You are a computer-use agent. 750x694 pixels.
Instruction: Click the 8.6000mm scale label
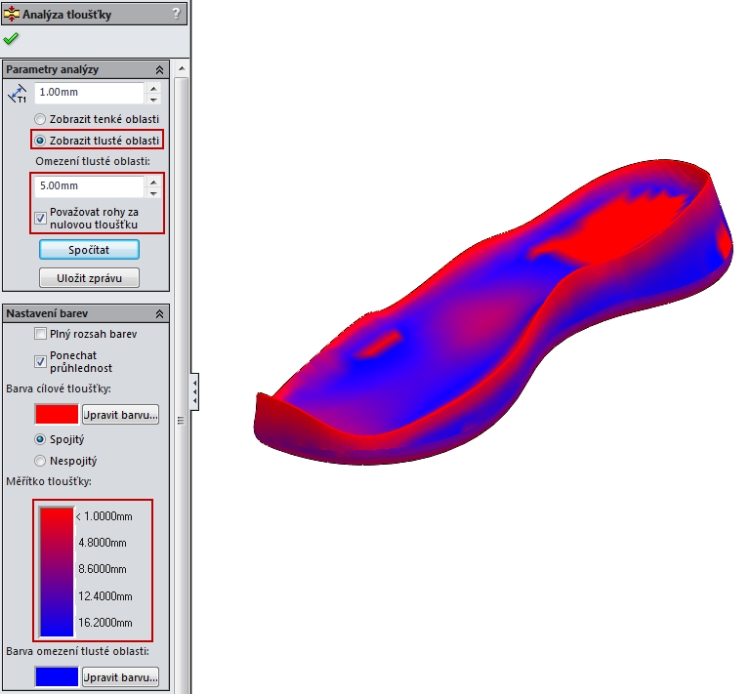point(102,569)
